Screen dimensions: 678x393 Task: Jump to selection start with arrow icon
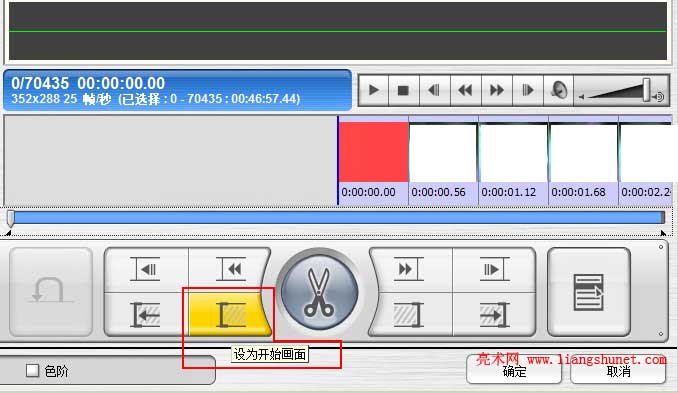146,314
